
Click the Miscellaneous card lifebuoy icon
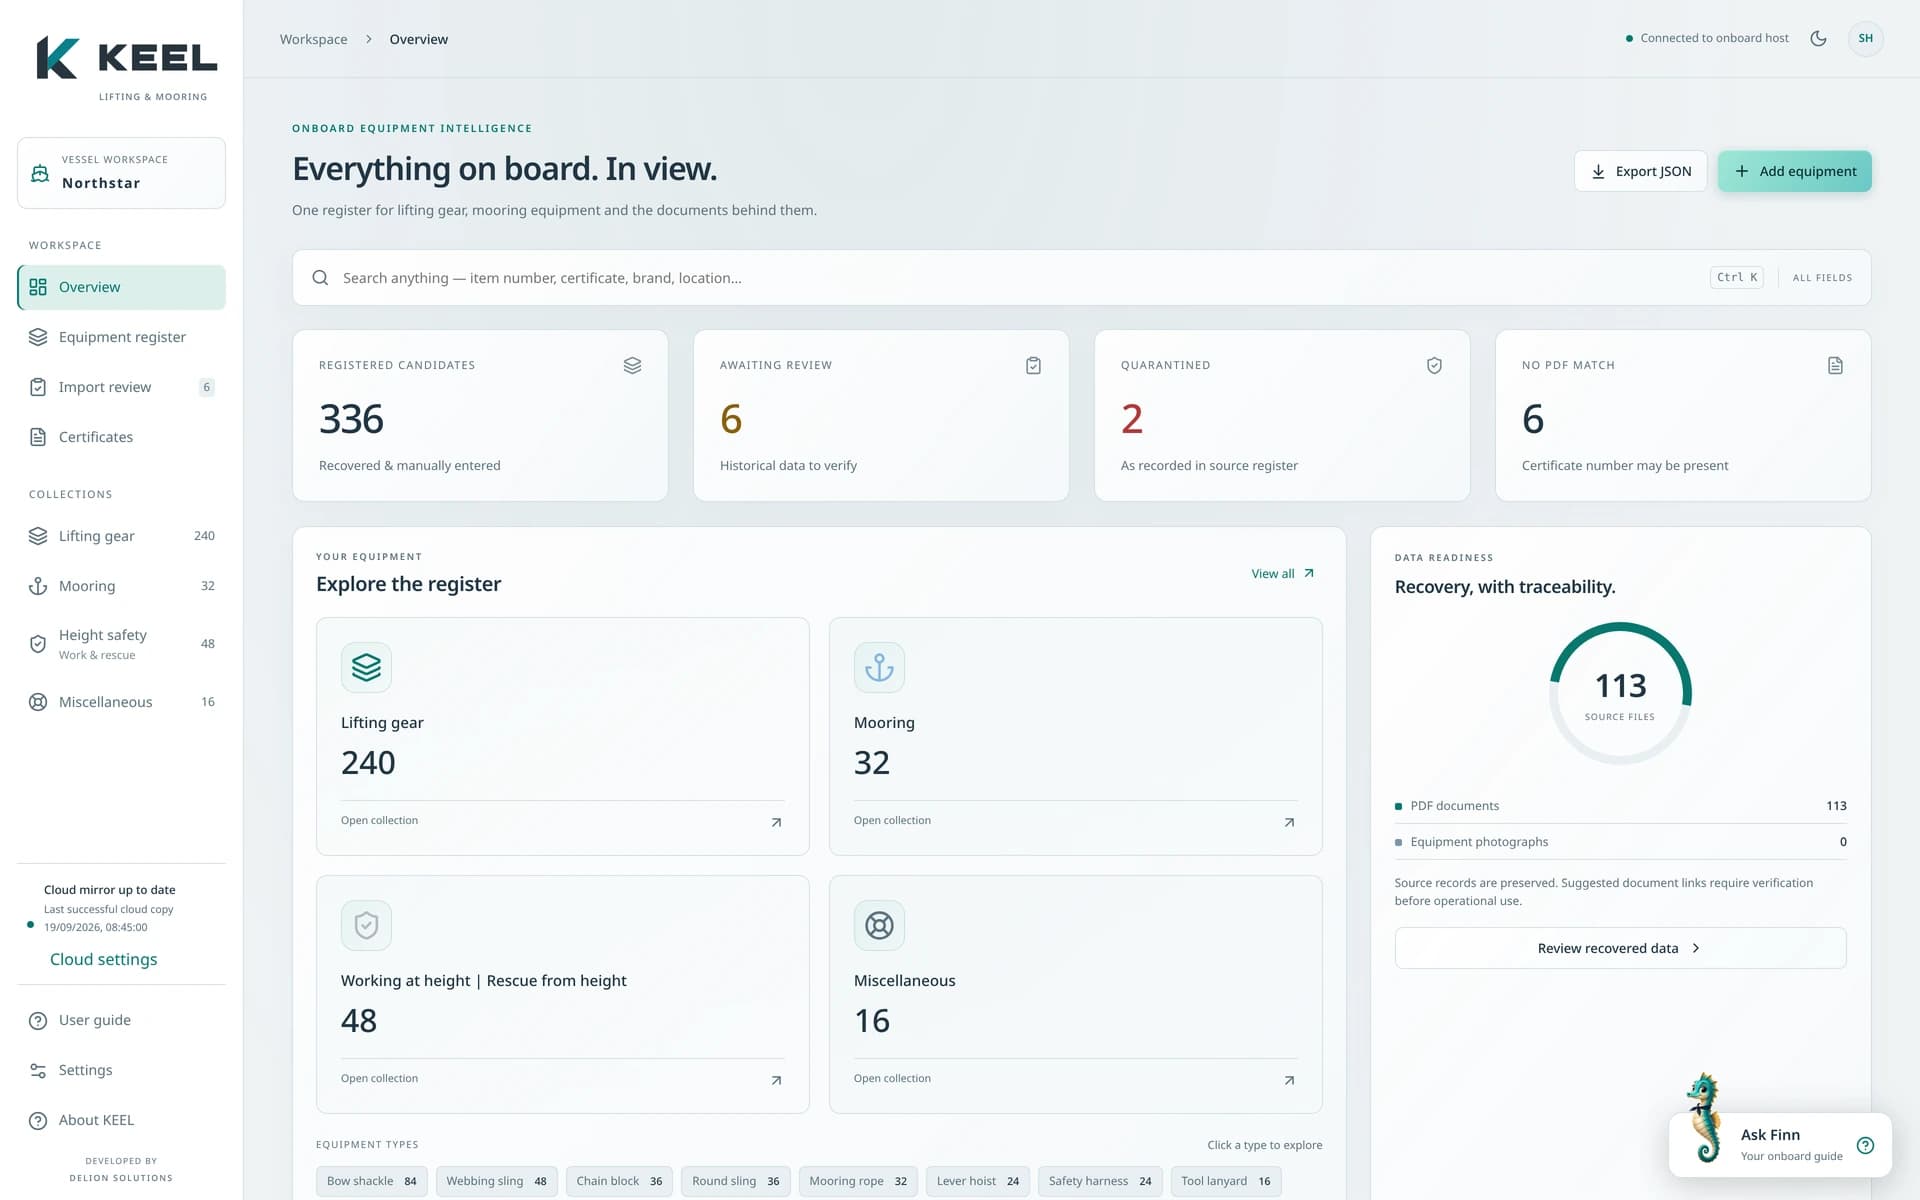879,925
